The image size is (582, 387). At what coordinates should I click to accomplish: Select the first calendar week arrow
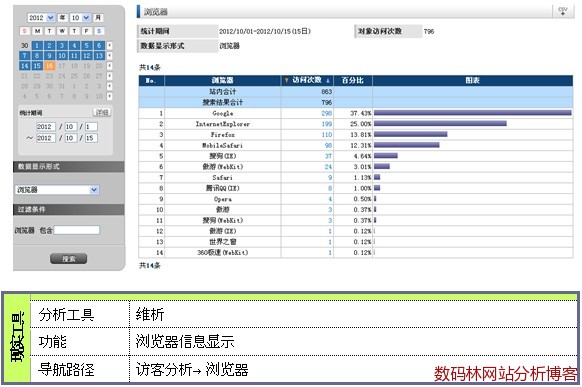(x=109, y=45)
